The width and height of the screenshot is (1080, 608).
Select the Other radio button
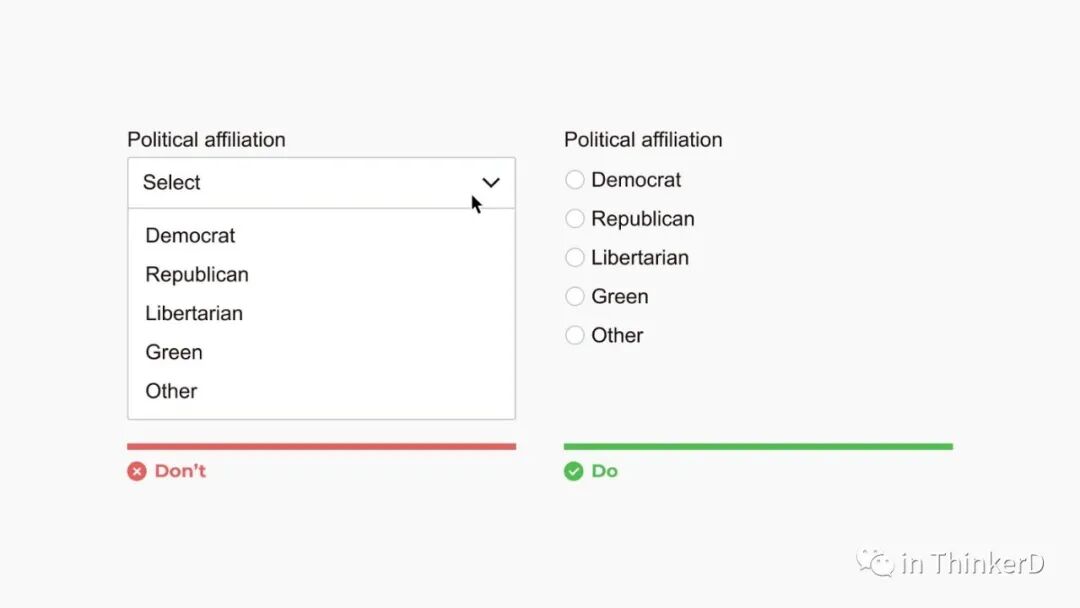coord(575,336)
